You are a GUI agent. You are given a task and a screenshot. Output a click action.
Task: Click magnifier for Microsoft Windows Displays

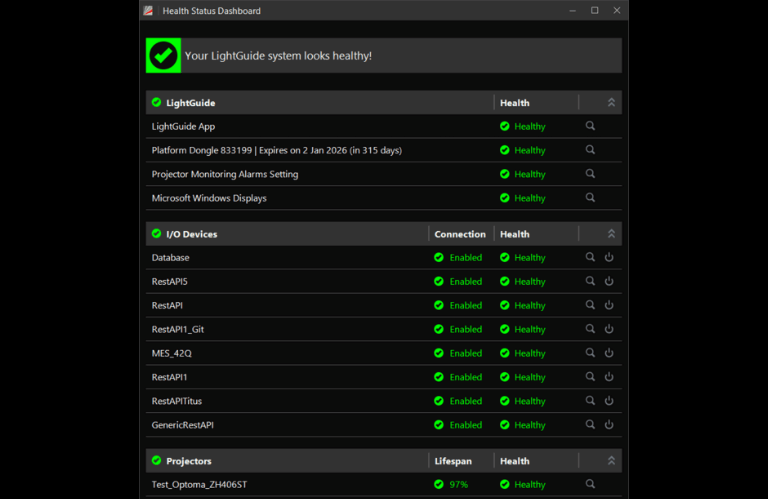(x=590, y=198)
